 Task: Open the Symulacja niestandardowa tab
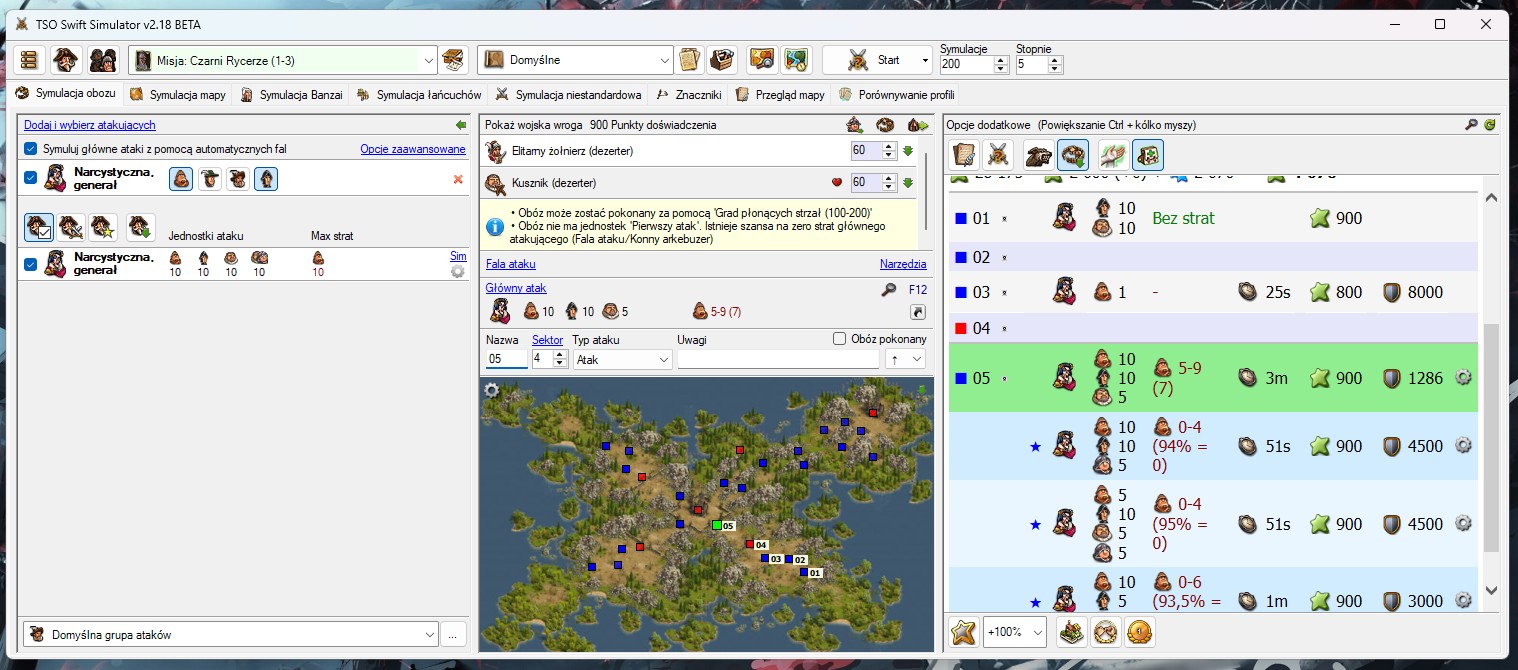coord(568,95)
